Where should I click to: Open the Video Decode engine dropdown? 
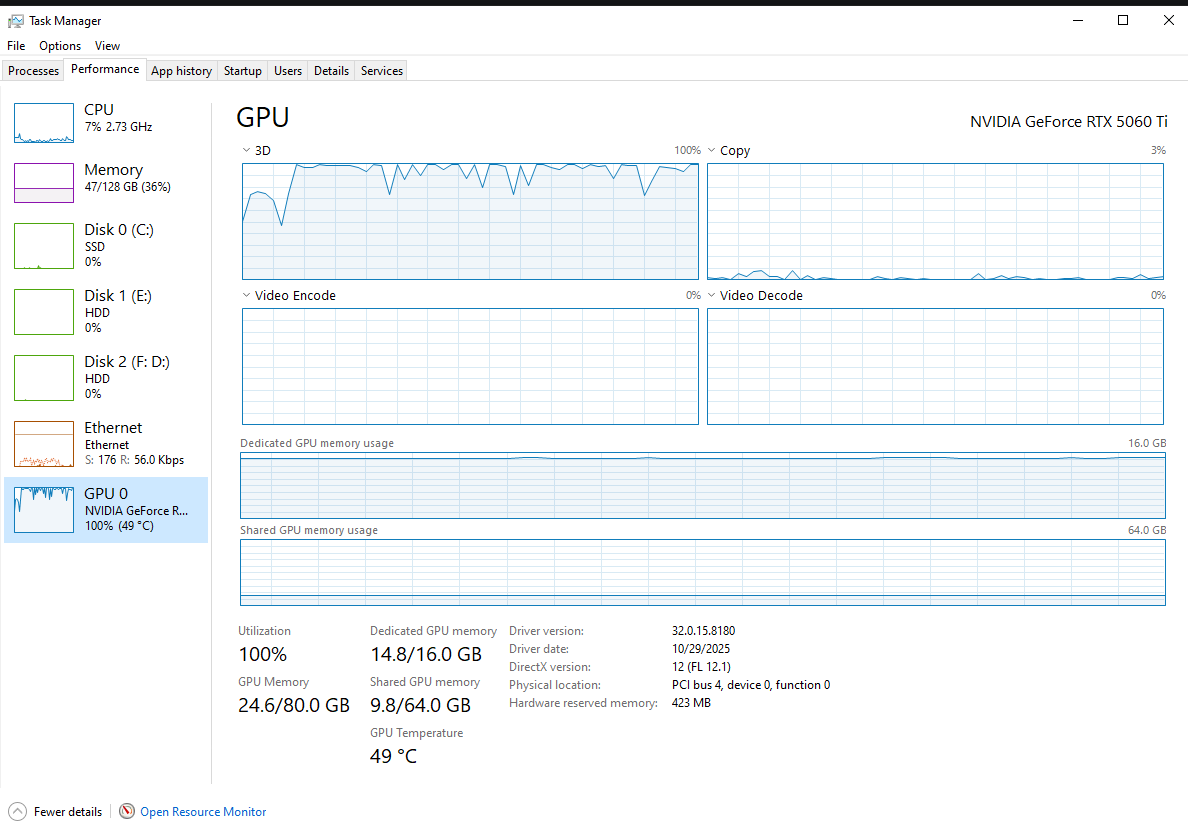[712, 296]
